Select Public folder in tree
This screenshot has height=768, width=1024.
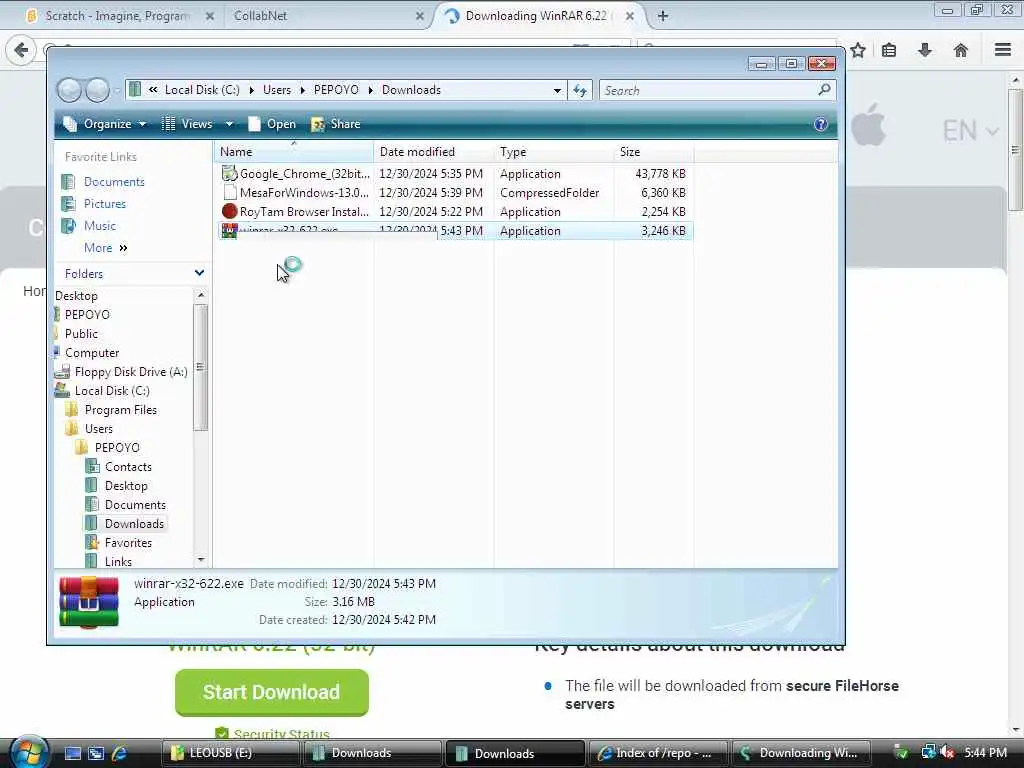(x=81, y=334)
